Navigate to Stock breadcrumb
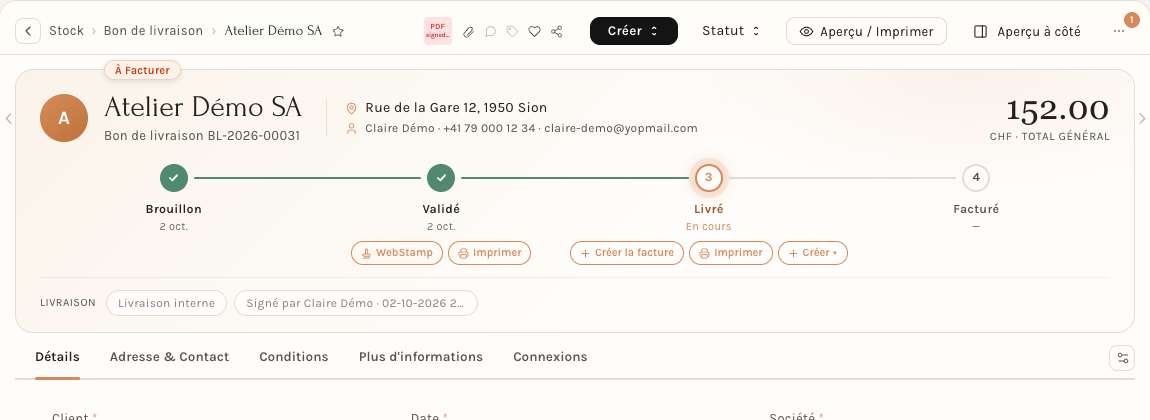This screenshot has height=420, width=1150. [x=66, y=32]
